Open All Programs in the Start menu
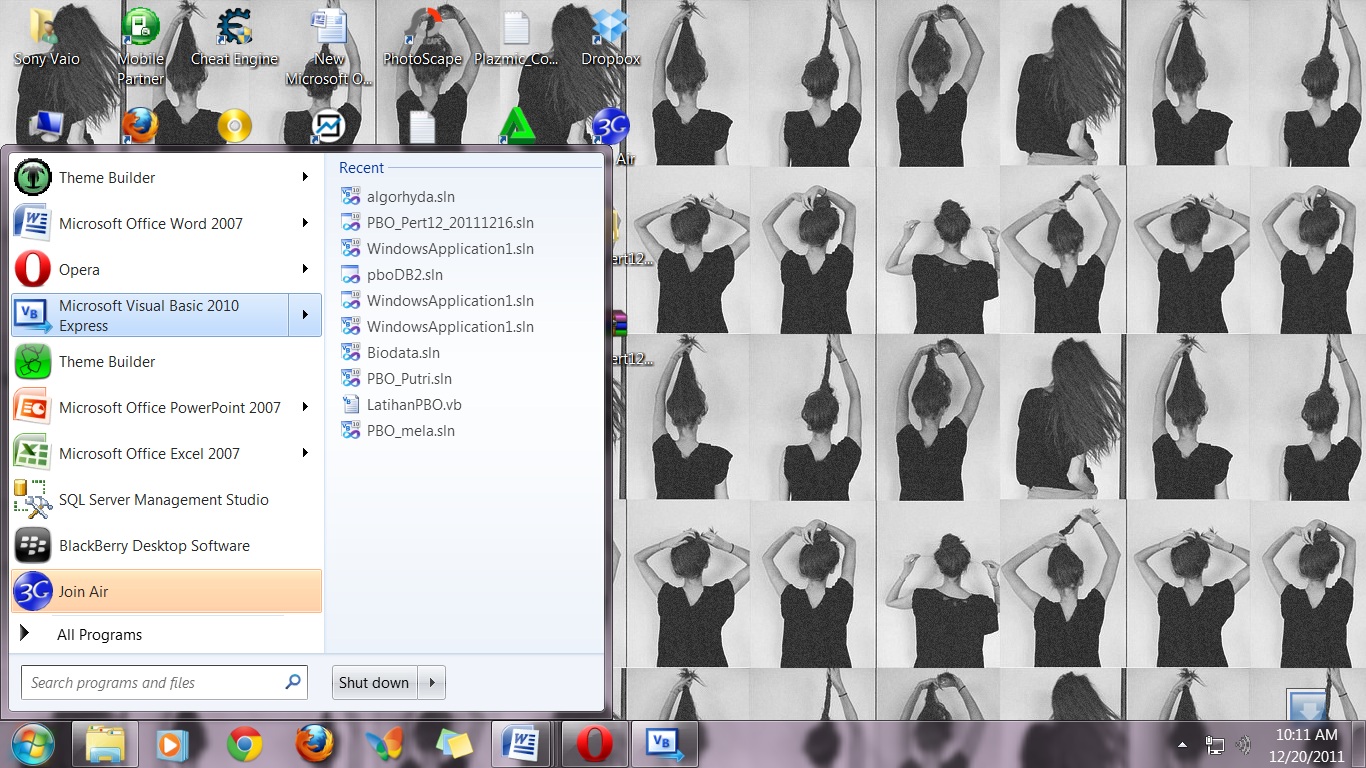Viewport: 1366px width, 768px height. click(99, 635)
